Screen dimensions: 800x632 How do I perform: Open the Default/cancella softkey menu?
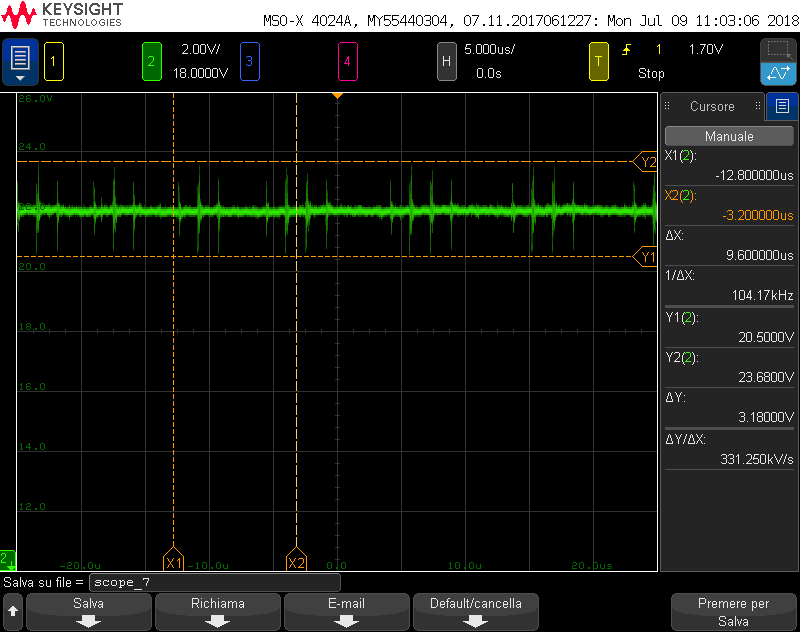pyautogui.click(x=476, y=612)
